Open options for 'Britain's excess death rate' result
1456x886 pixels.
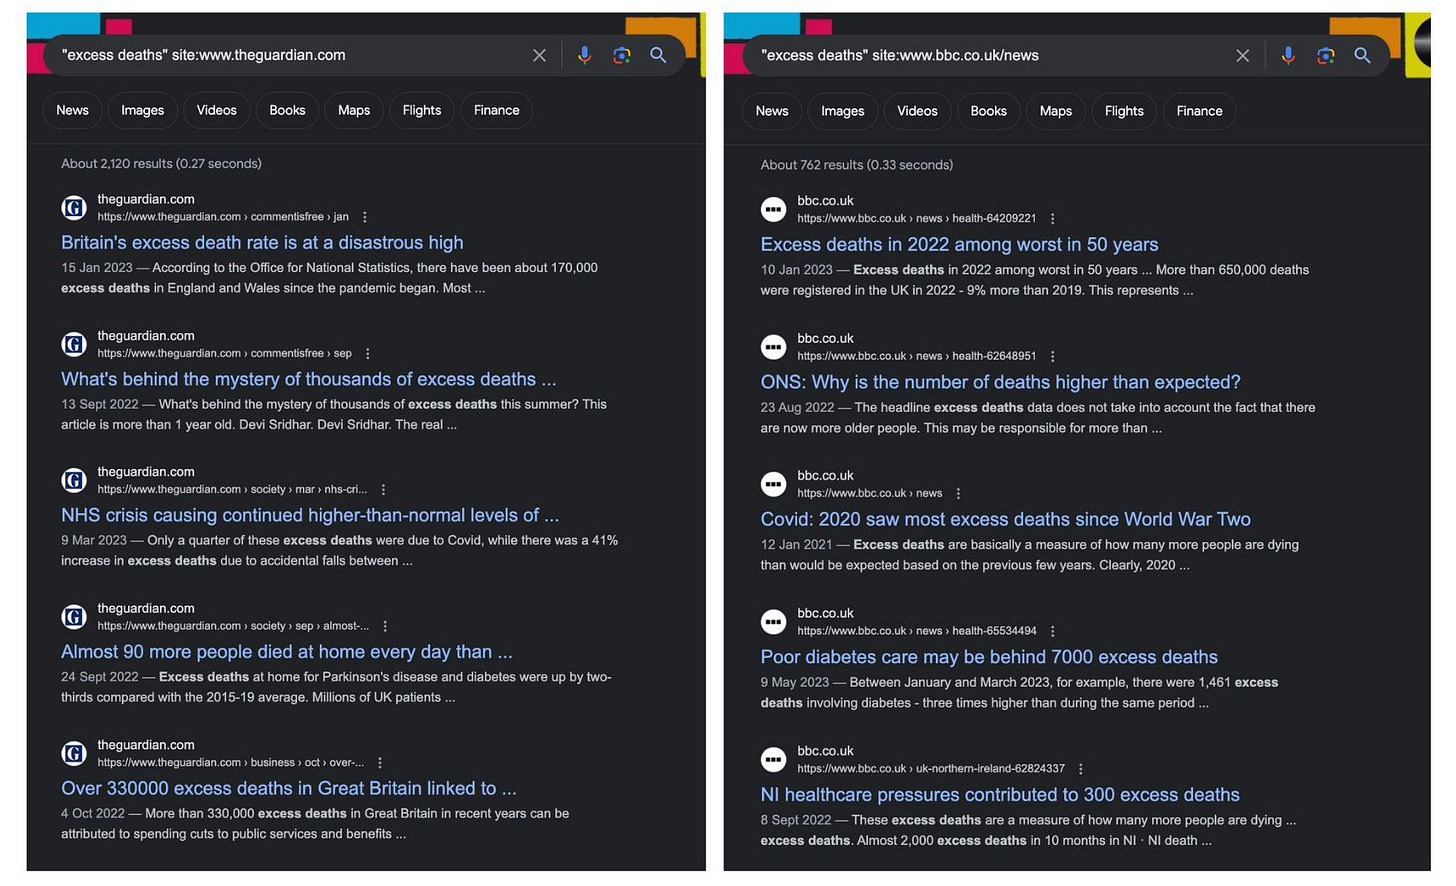(364, 217)
